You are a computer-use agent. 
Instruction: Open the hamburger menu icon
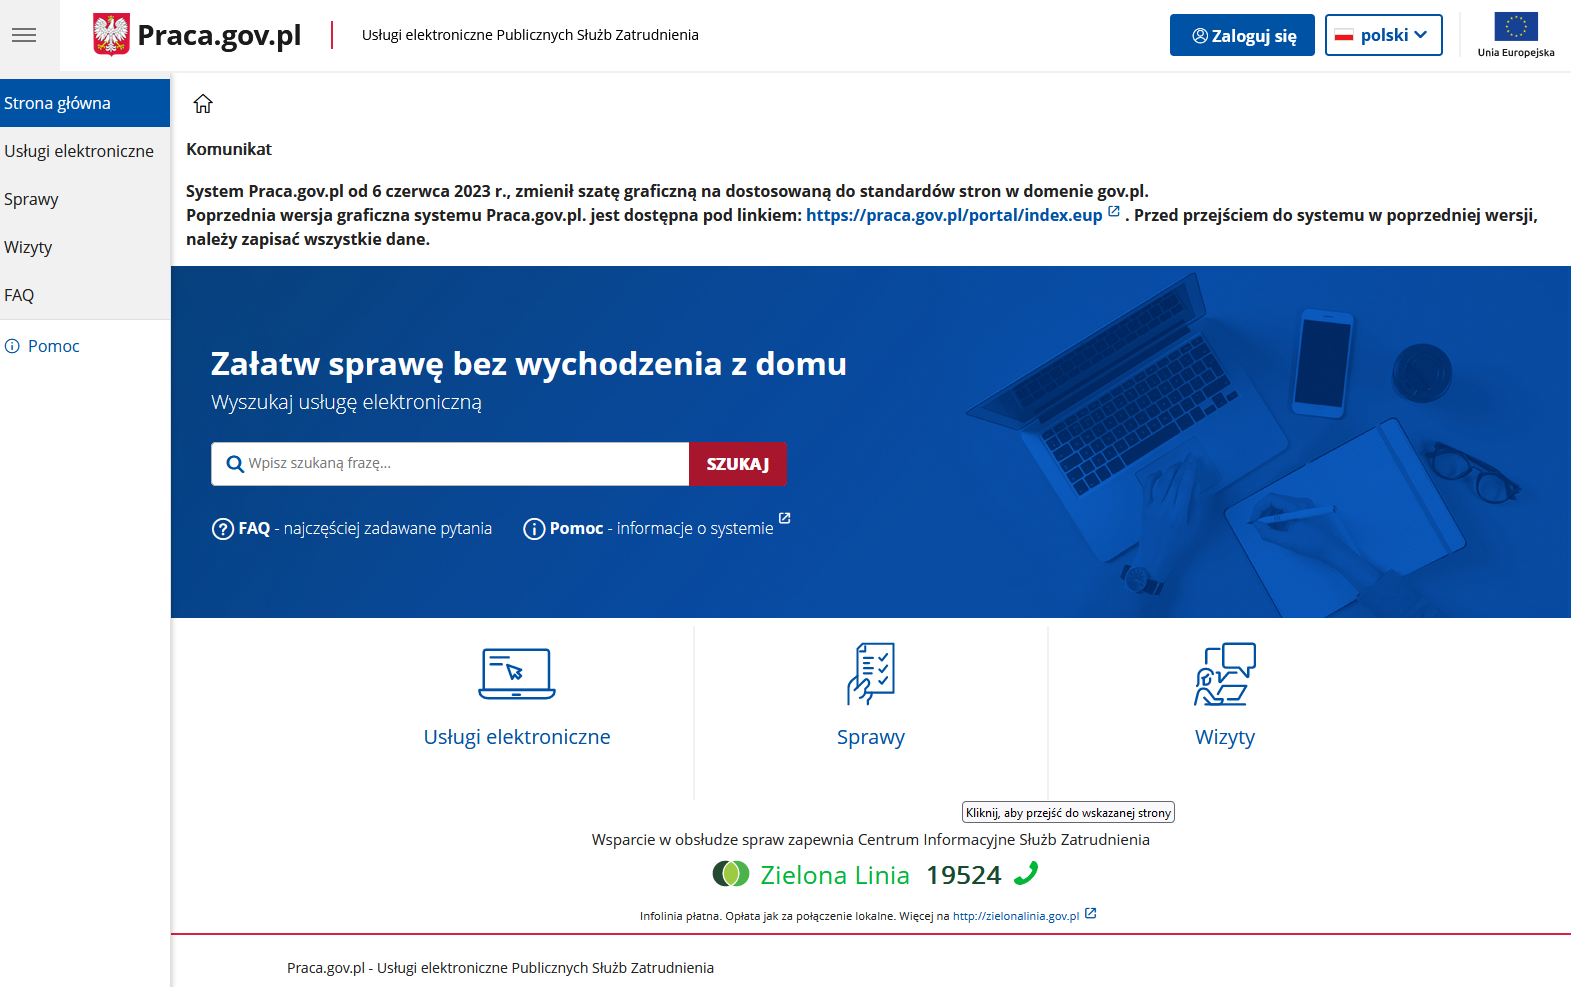24,35
